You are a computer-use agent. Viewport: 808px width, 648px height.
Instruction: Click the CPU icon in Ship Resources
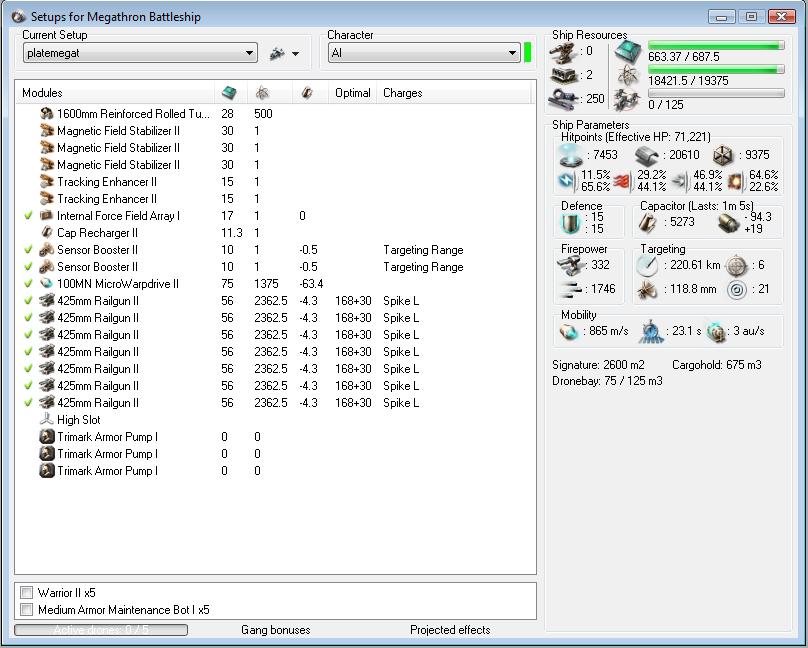pos(628,52)
